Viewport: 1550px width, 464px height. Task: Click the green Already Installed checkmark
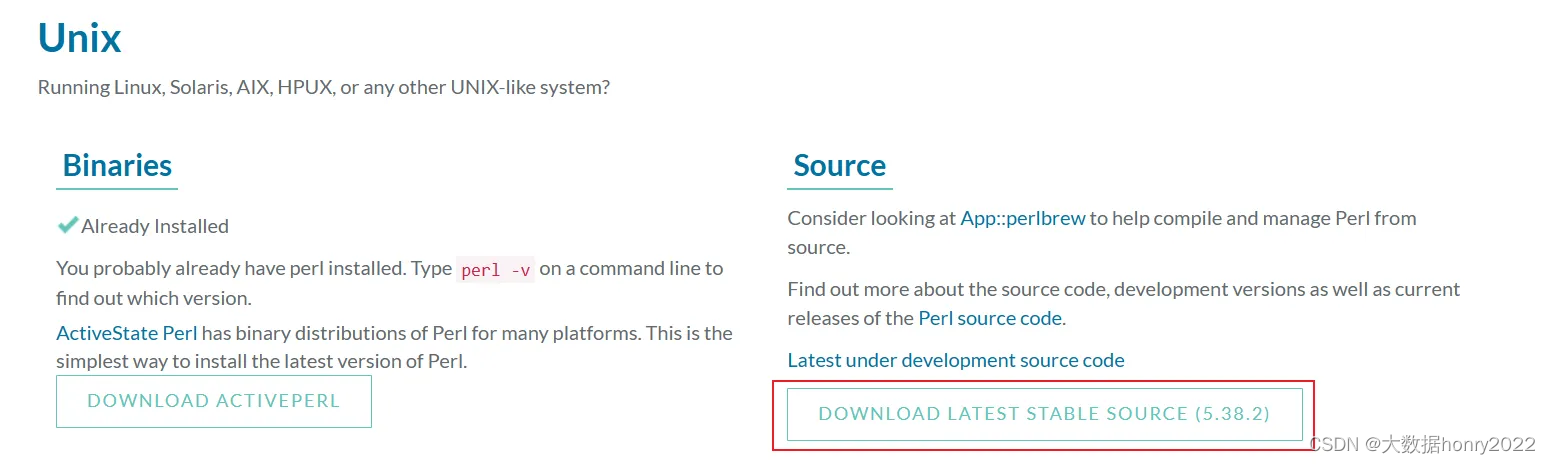point(67,226)
